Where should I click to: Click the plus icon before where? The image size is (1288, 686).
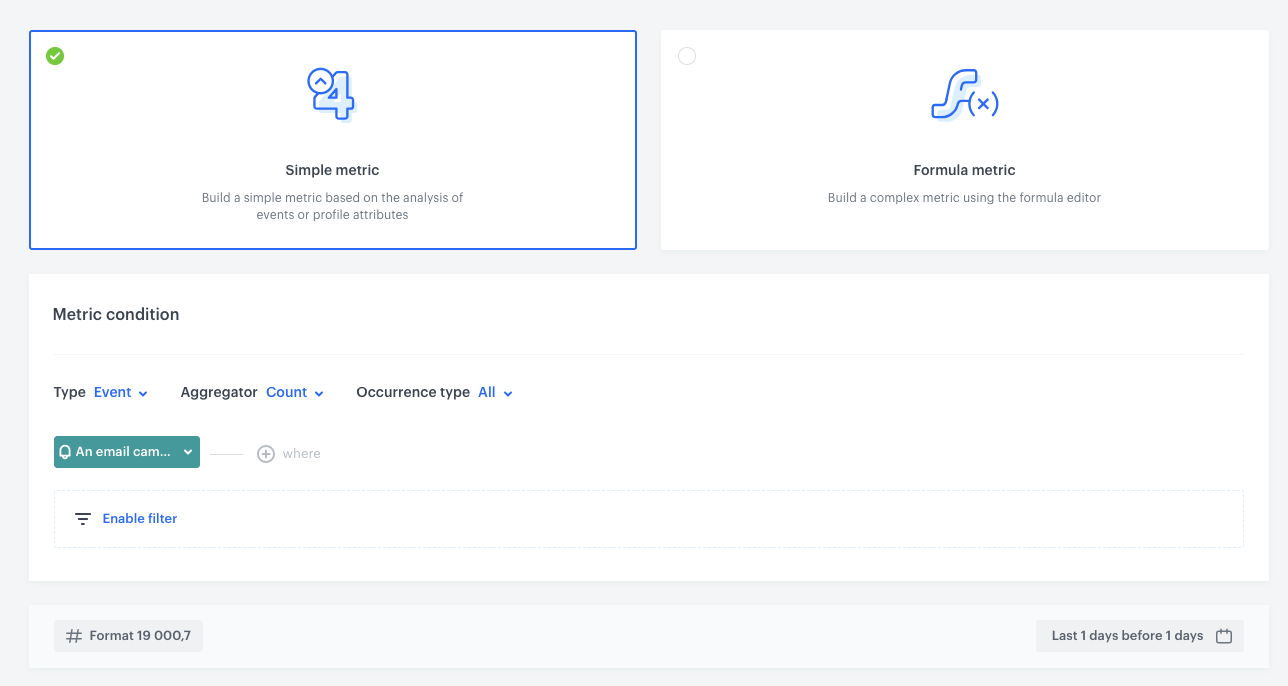pos(266,454)
